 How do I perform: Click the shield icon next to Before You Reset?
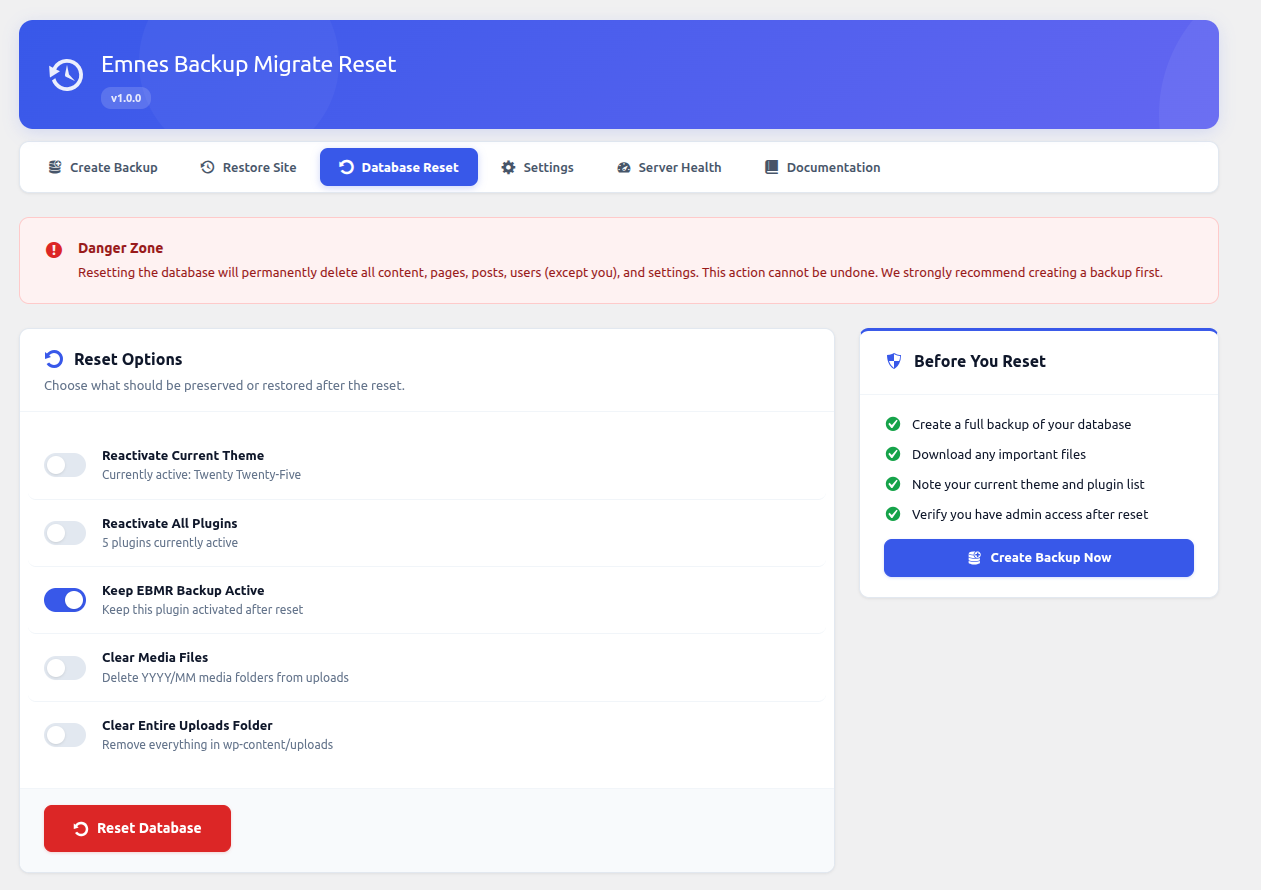click(892, 361)
